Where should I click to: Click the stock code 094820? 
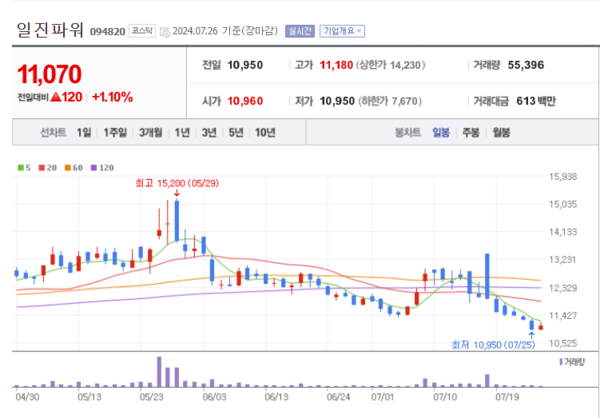click(107, 32)
